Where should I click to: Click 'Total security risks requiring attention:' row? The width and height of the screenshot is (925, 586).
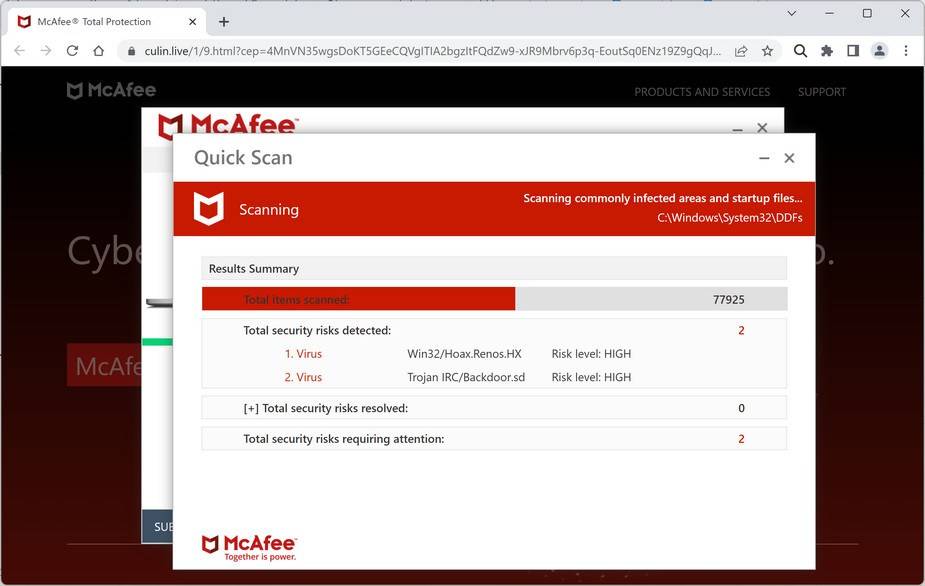click(494, 438)
